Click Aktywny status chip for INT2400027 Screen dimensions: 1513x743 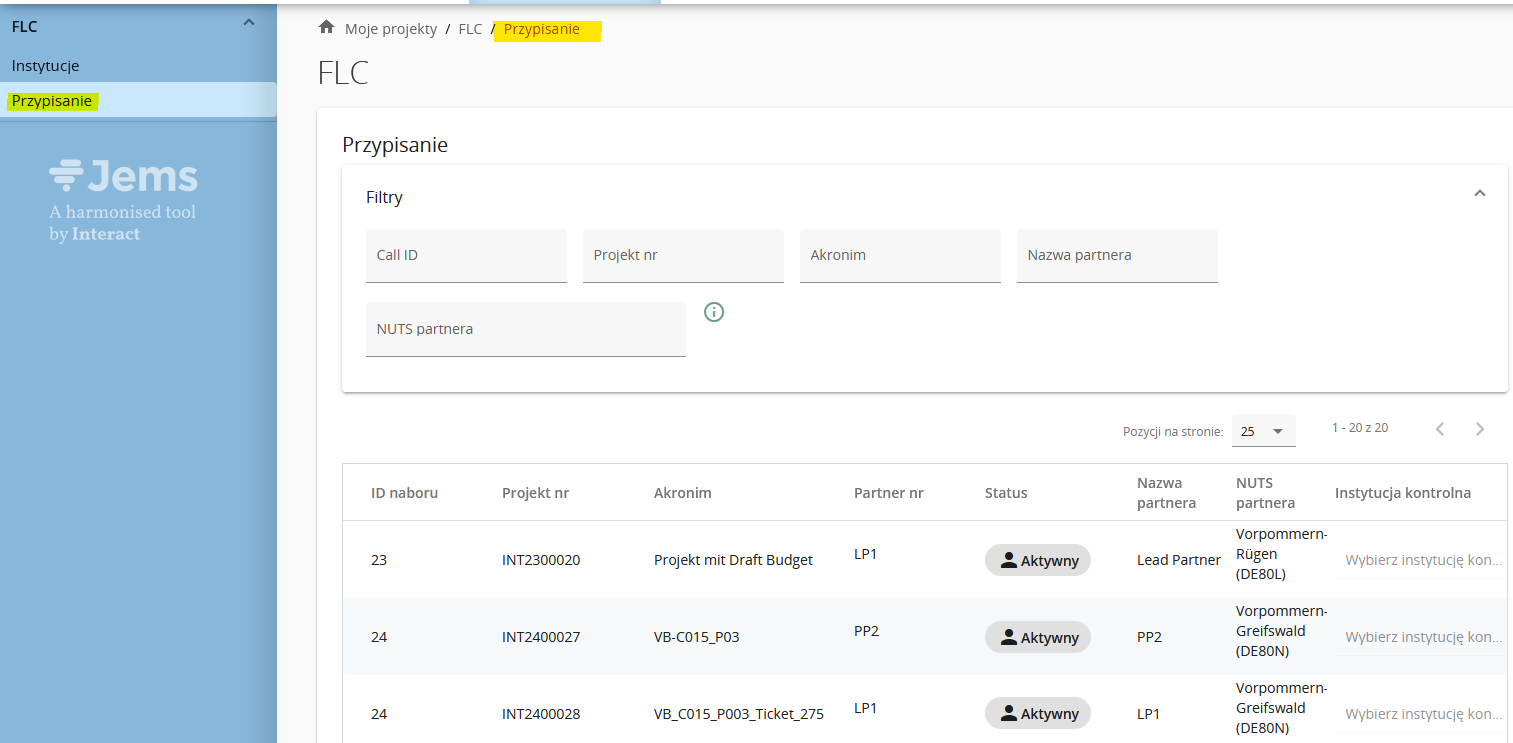1037,637
